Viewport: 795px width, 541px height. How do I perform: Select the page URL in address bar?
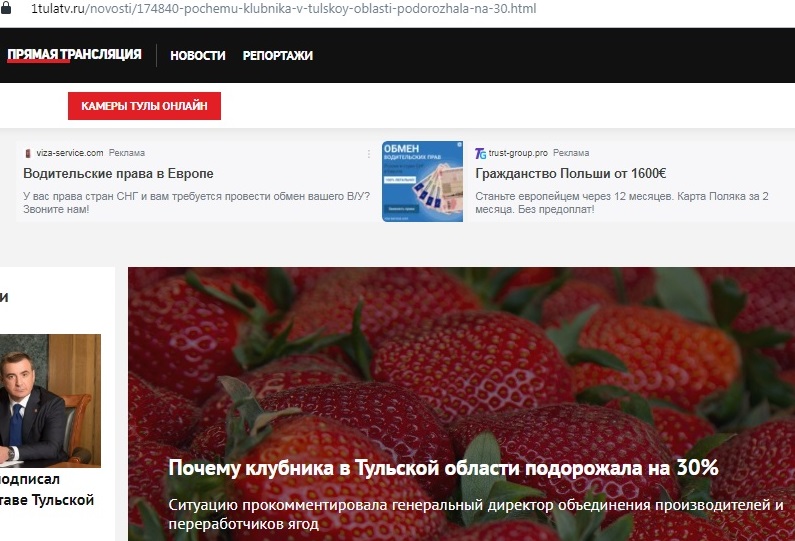point(283,9)
